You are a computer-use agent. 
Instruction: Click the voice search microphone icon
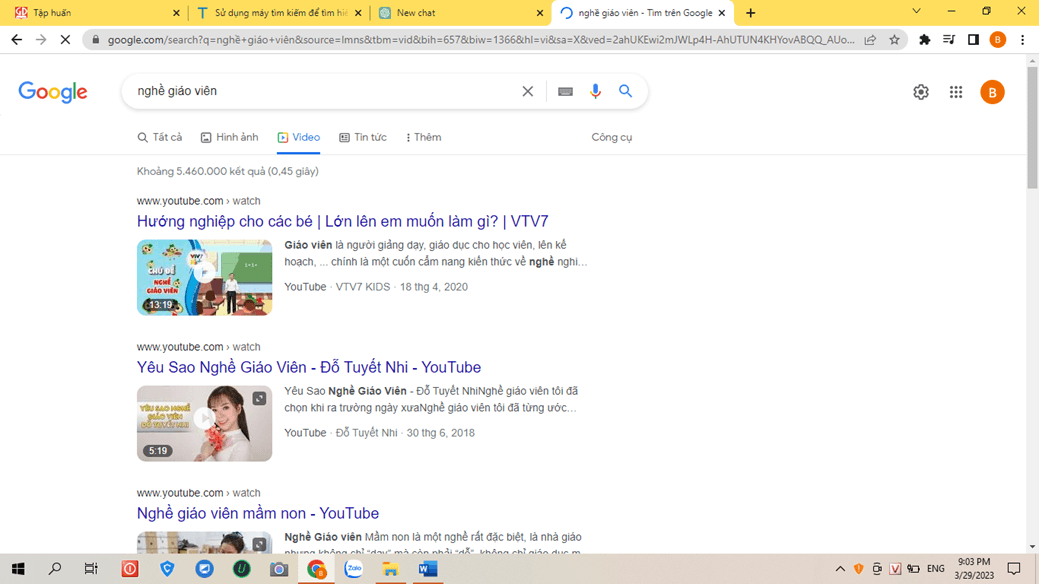(x=595, y=91)
